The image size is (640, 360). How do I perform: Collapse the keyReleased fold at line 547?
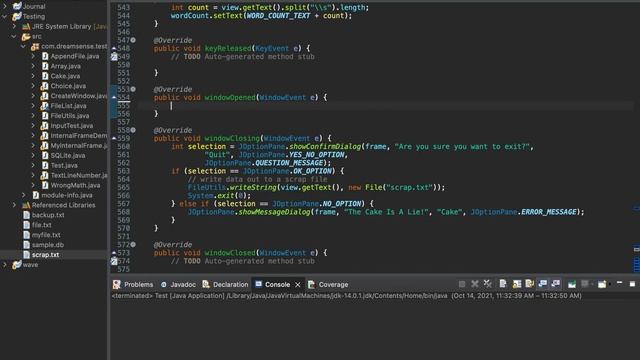click(133, 40)
